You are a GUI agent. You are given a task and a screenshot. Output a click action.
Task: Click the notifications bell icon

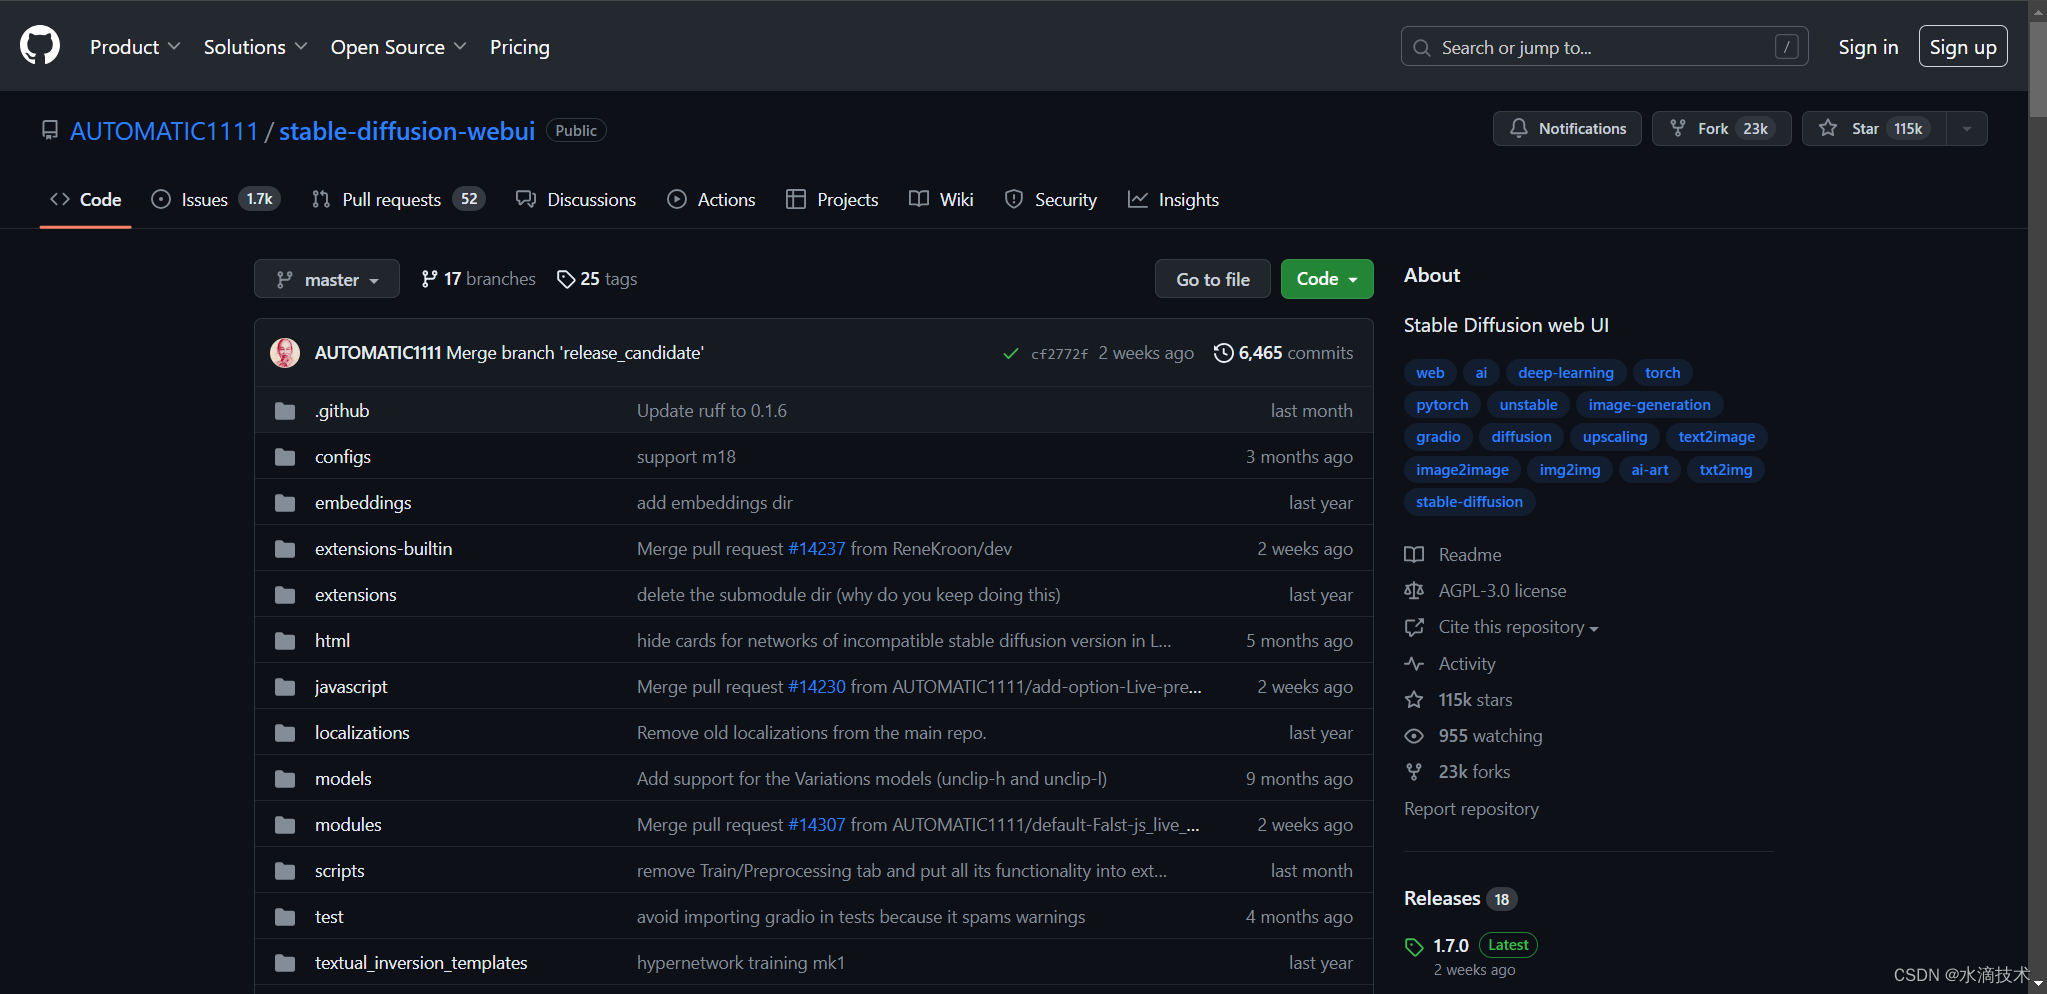[x=1518, y=128]
